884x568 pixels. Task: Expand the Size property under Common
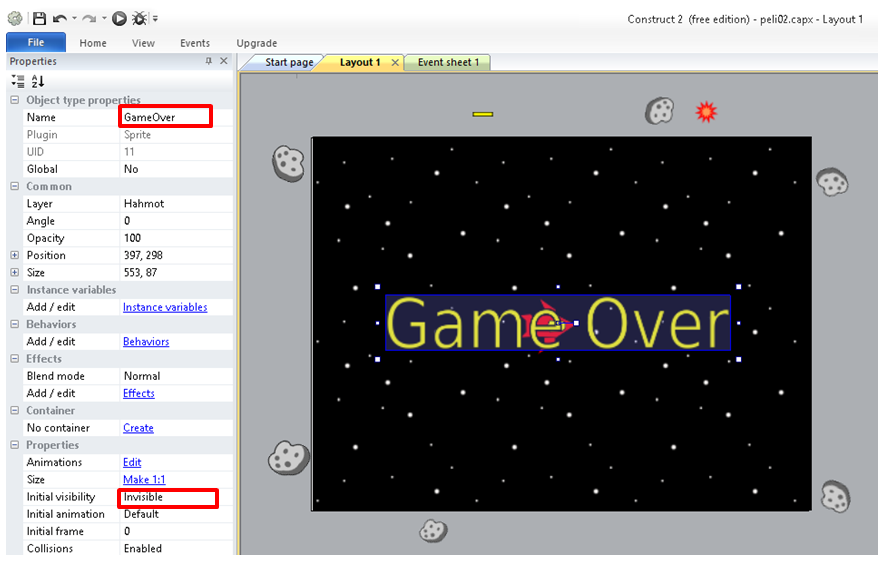tap(14, 272)
